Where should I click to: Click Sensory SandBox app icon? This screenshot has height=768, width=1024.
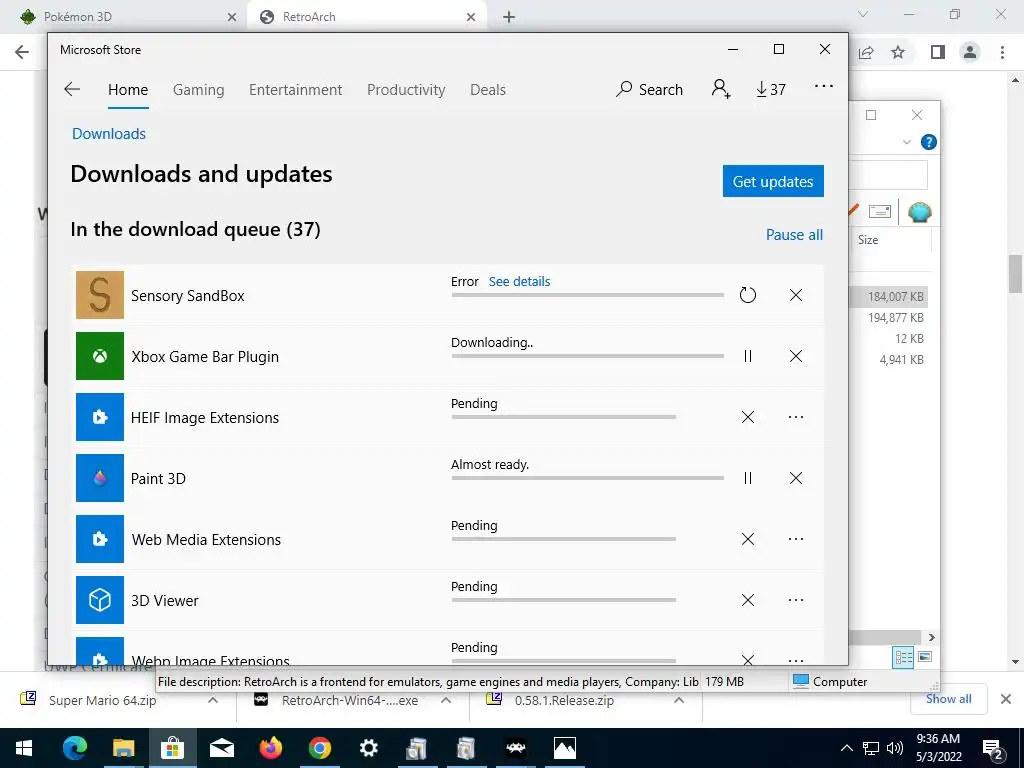100,295
